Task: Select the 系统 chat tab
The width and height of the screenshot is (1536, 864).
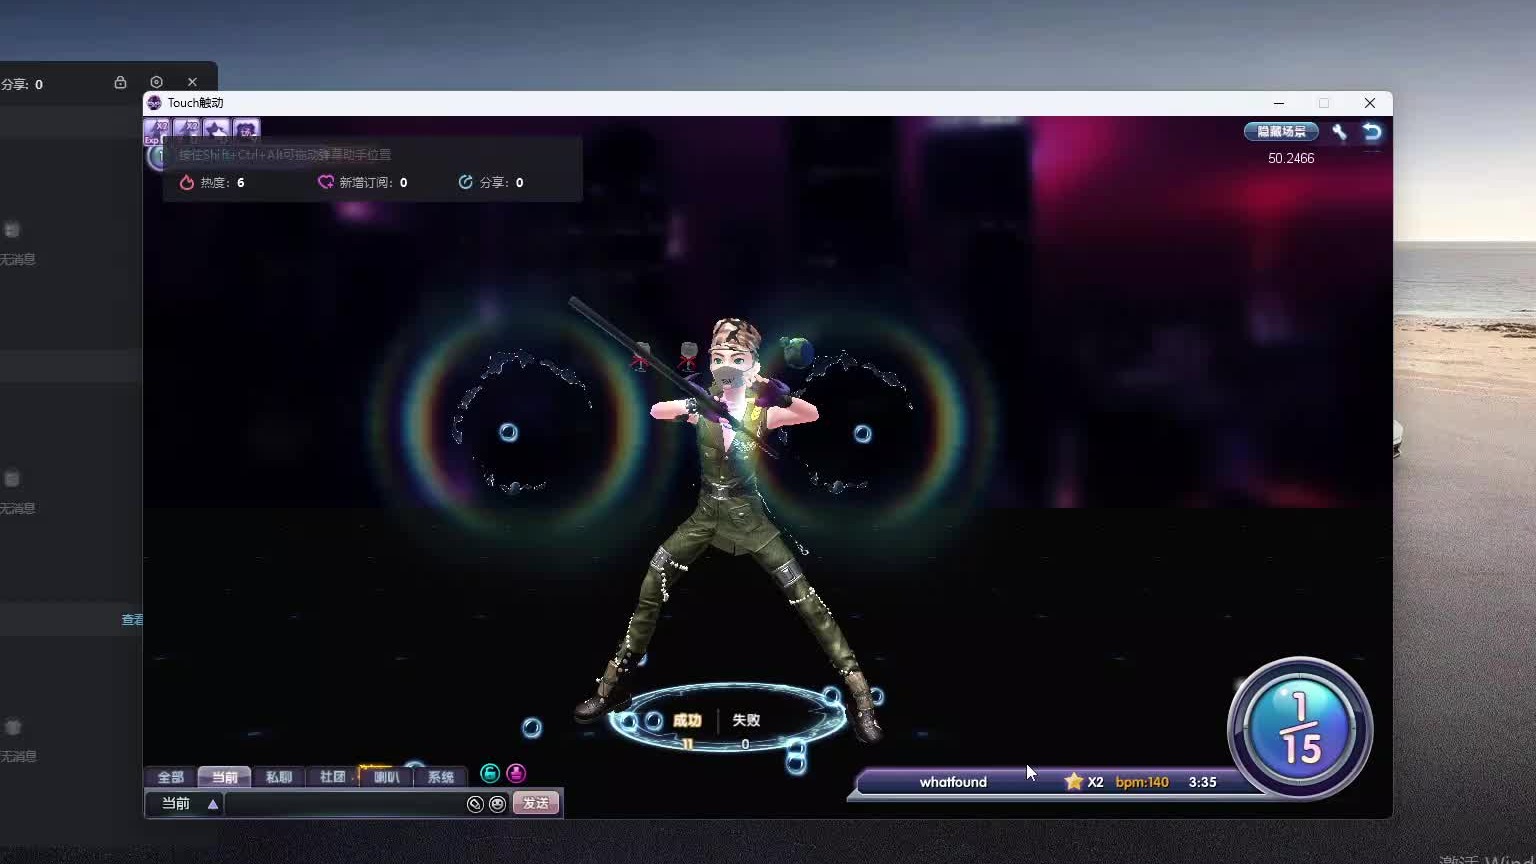Action: [x=440, y=777]
